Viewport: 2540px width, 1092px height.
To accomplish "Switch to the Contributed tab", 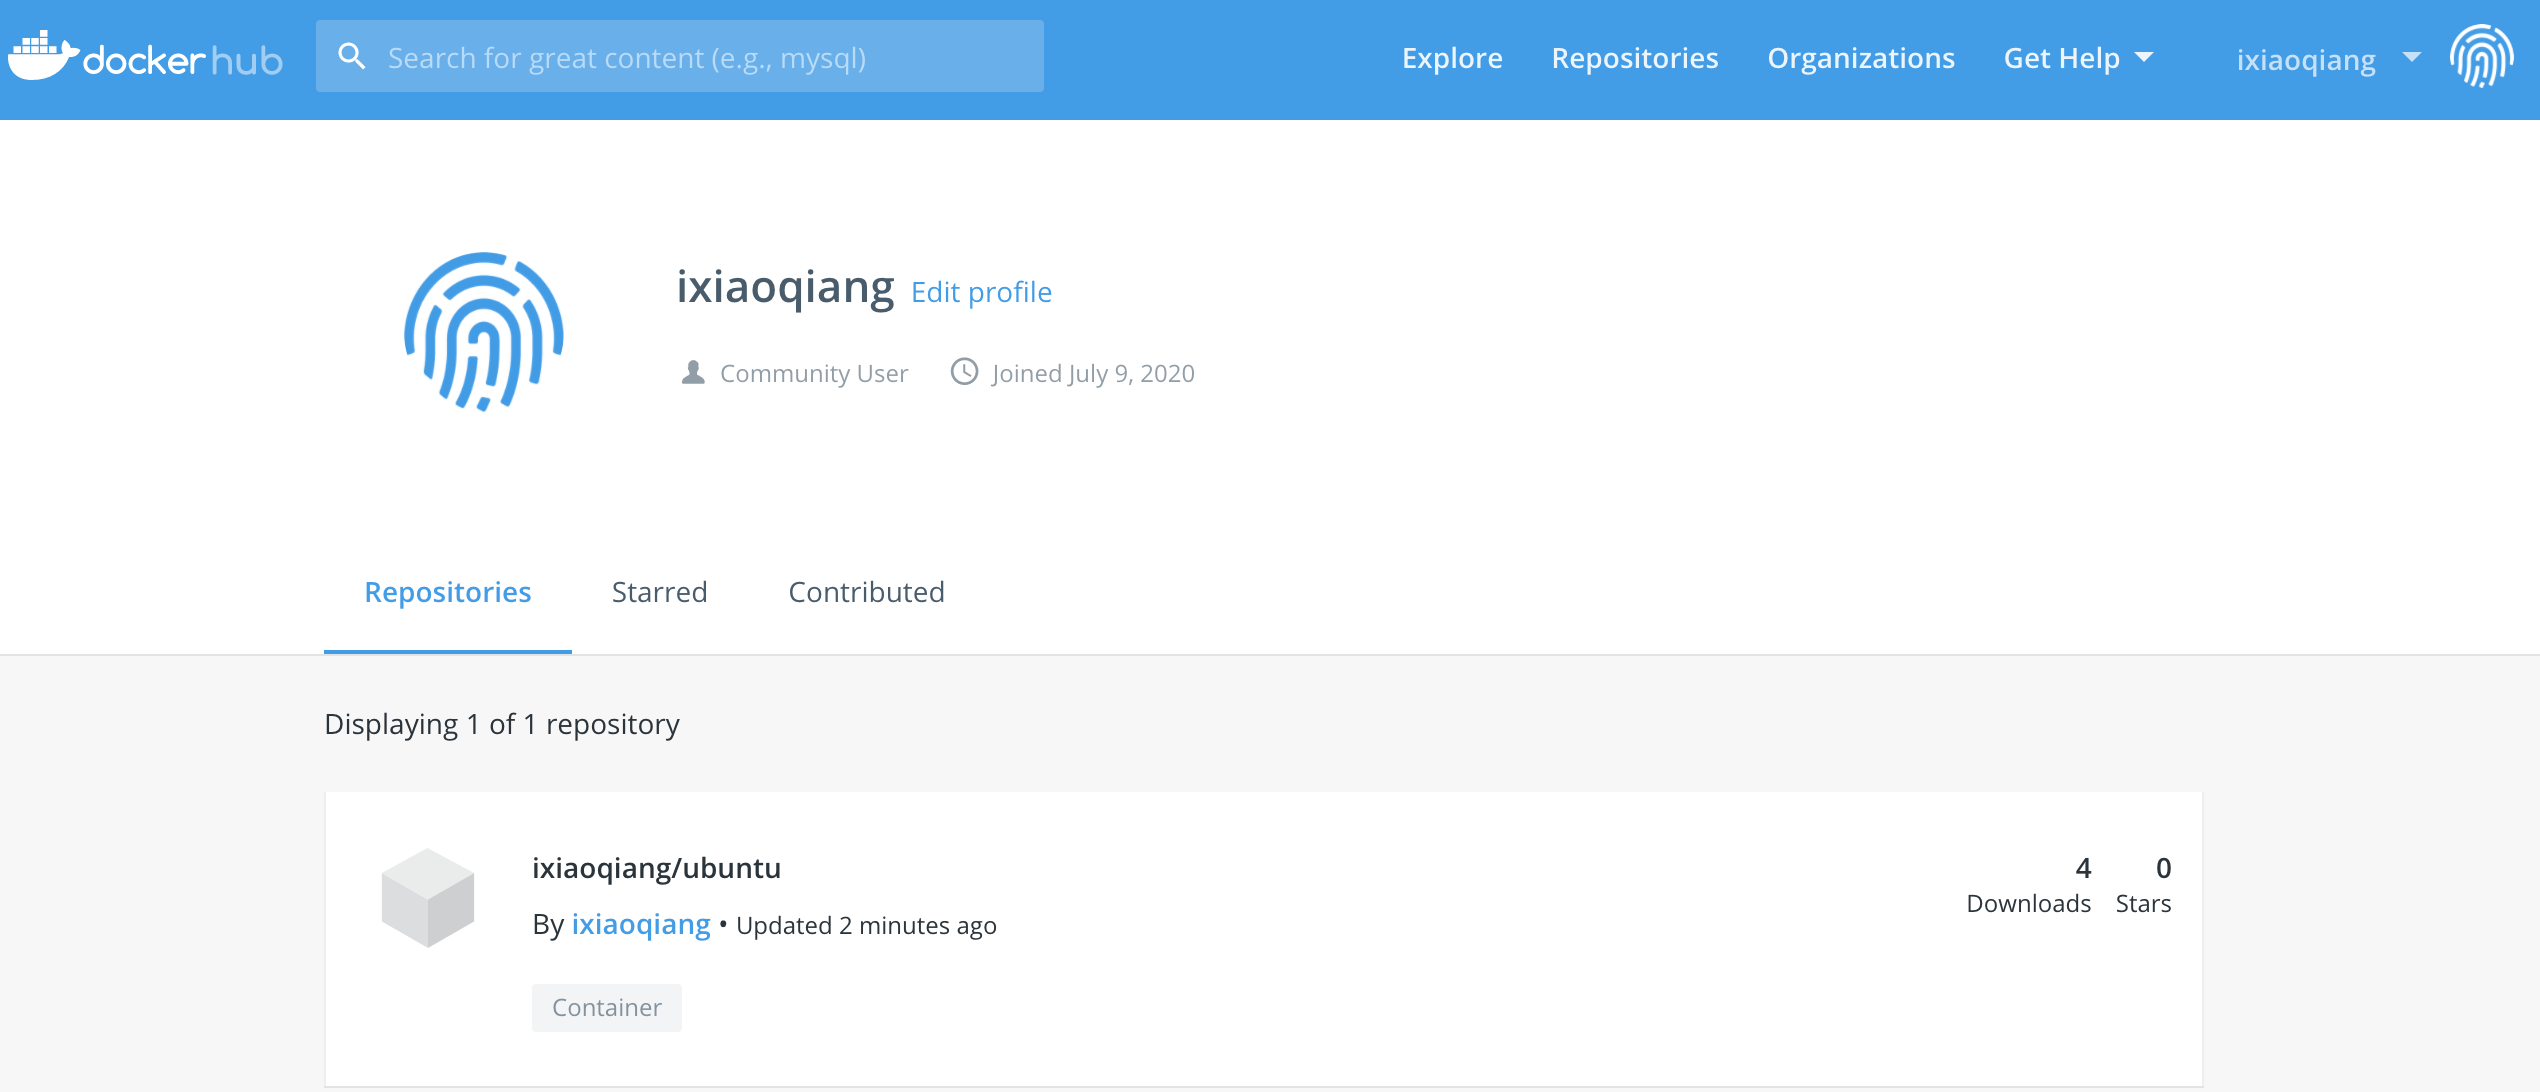I will (867, 591).
